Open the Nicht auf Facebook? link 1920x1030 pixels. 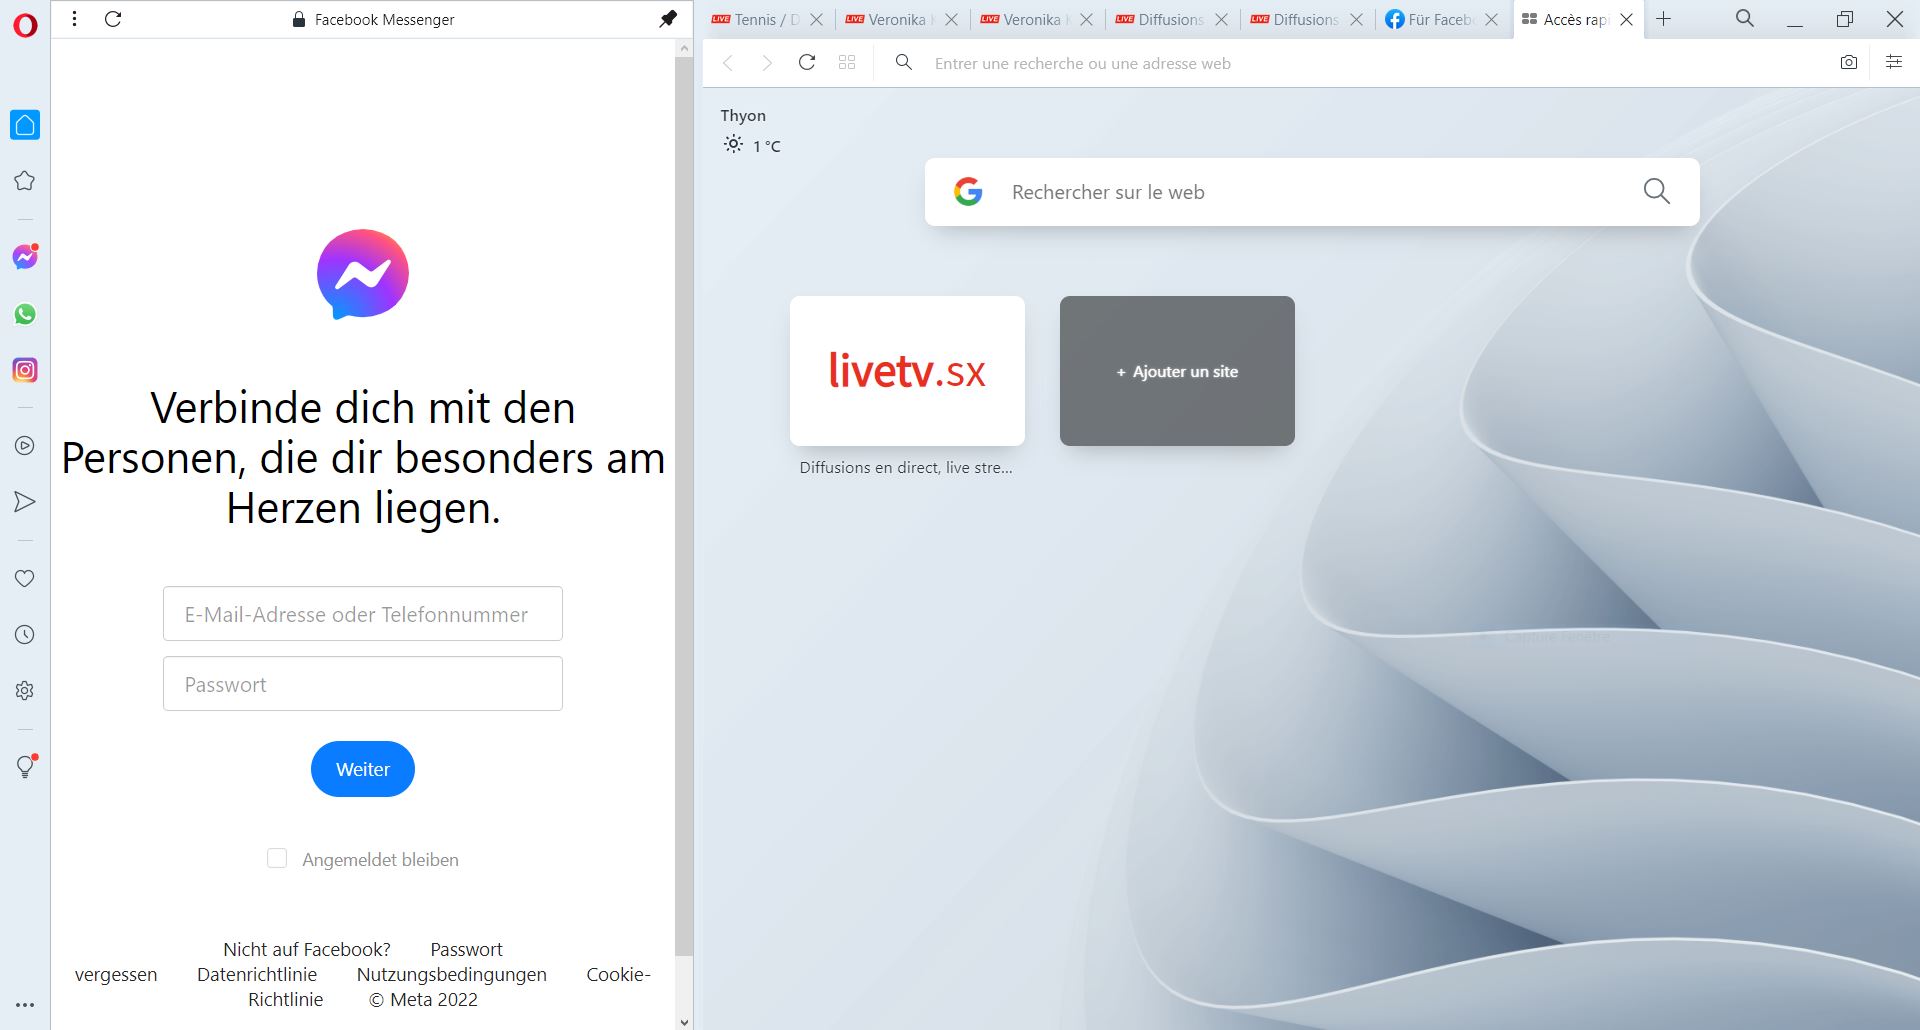coord(307,949)
